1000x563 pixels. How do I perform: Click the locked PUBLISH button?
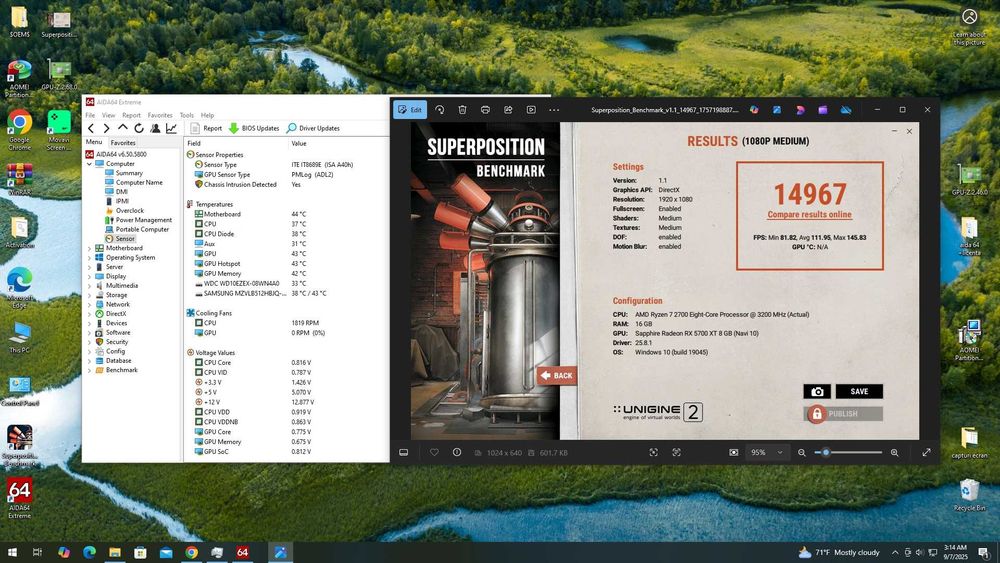tap(843, 414)
